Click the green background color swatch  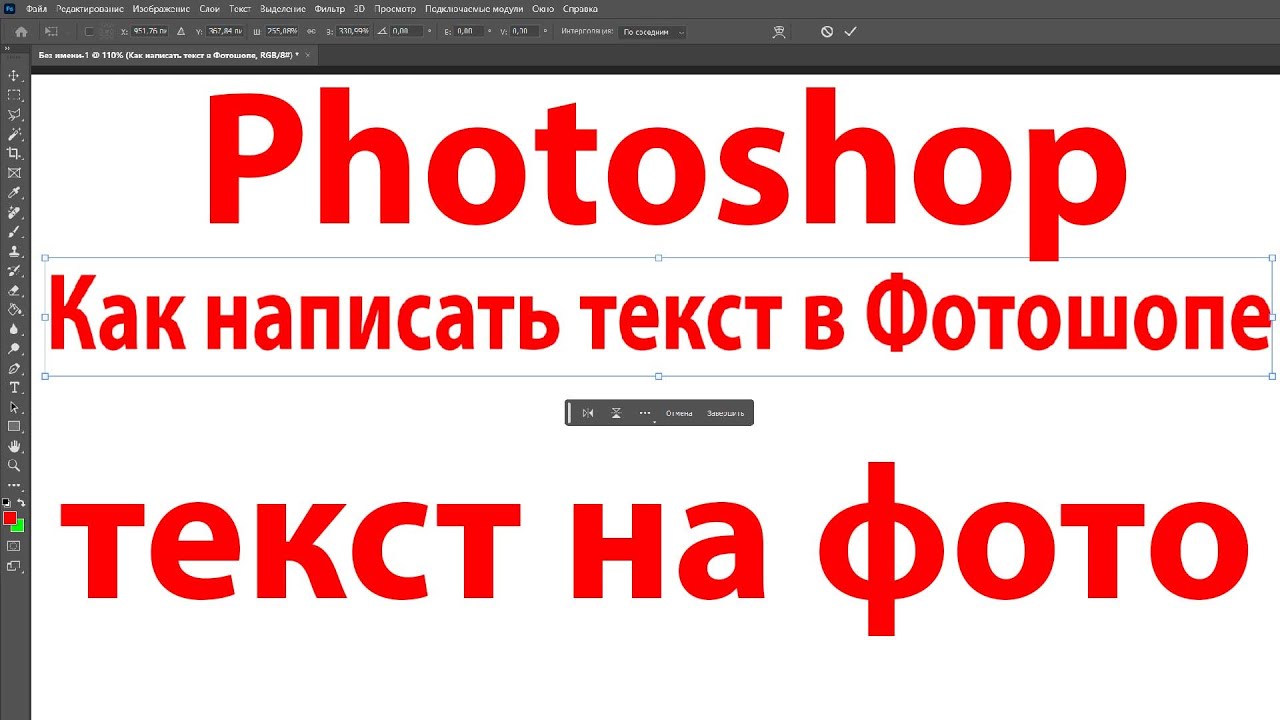tap(17, 525)
